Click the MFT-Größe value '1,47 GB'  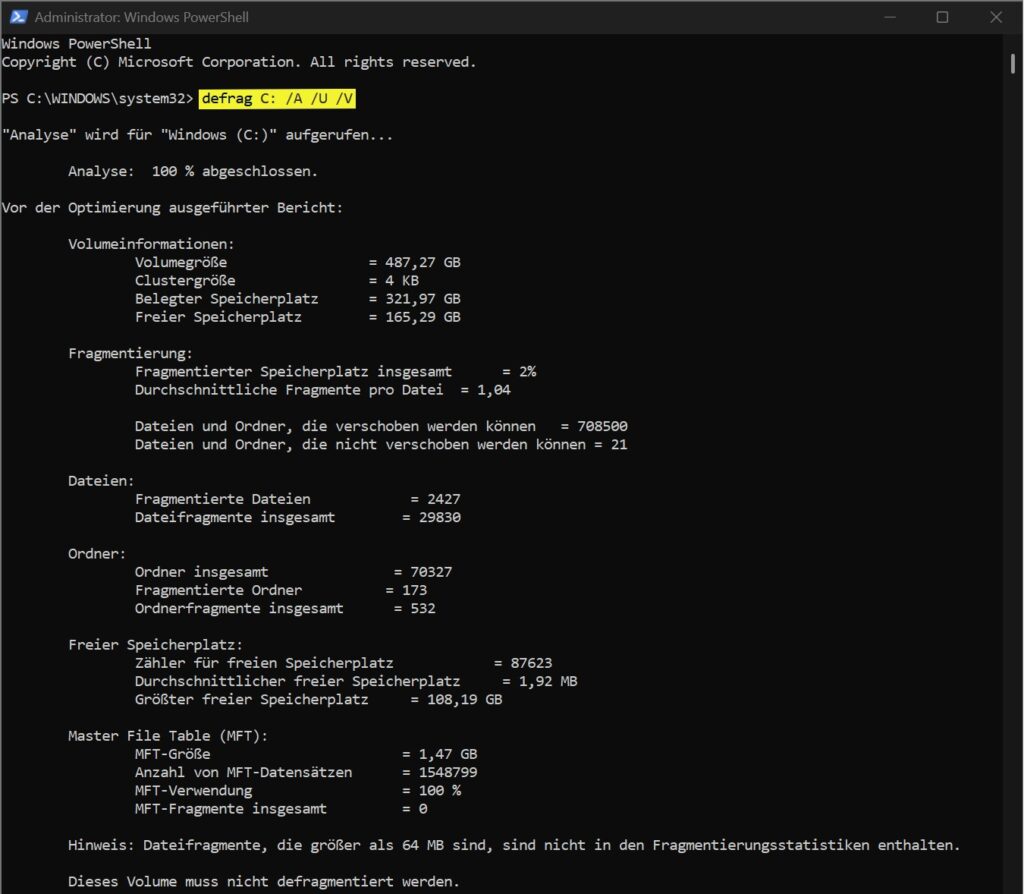coord(448,754)
